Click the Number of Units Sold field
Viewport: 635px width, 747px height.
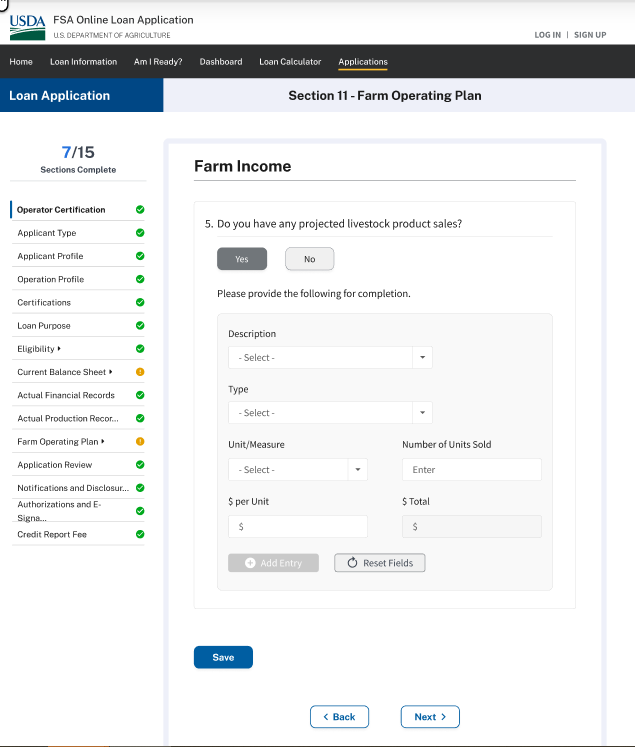click(471, 470)
